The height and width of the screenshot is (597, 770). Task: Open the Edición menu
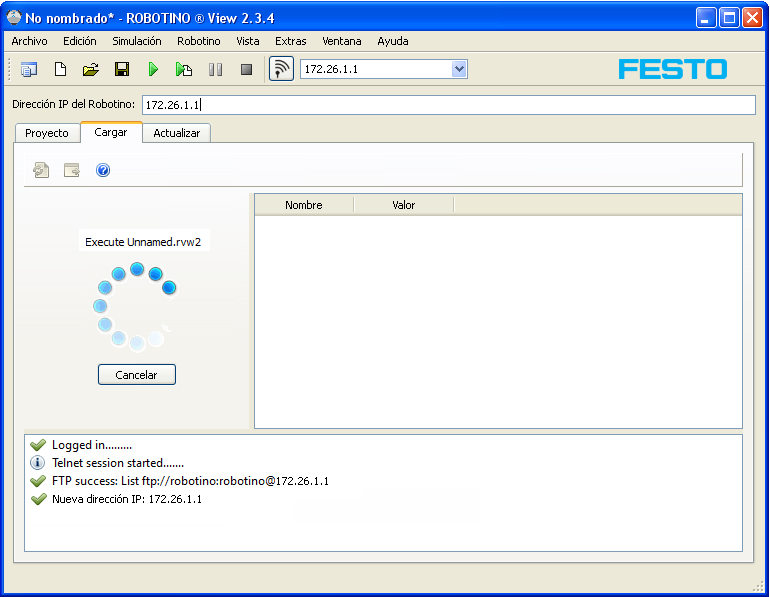(x=80, y=41)
